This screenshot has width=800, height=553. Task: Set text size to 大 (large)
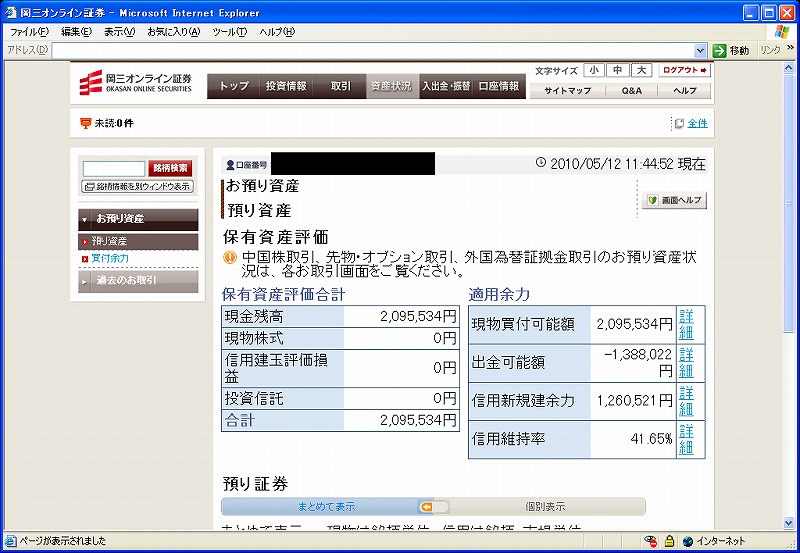tap(641, 70)
